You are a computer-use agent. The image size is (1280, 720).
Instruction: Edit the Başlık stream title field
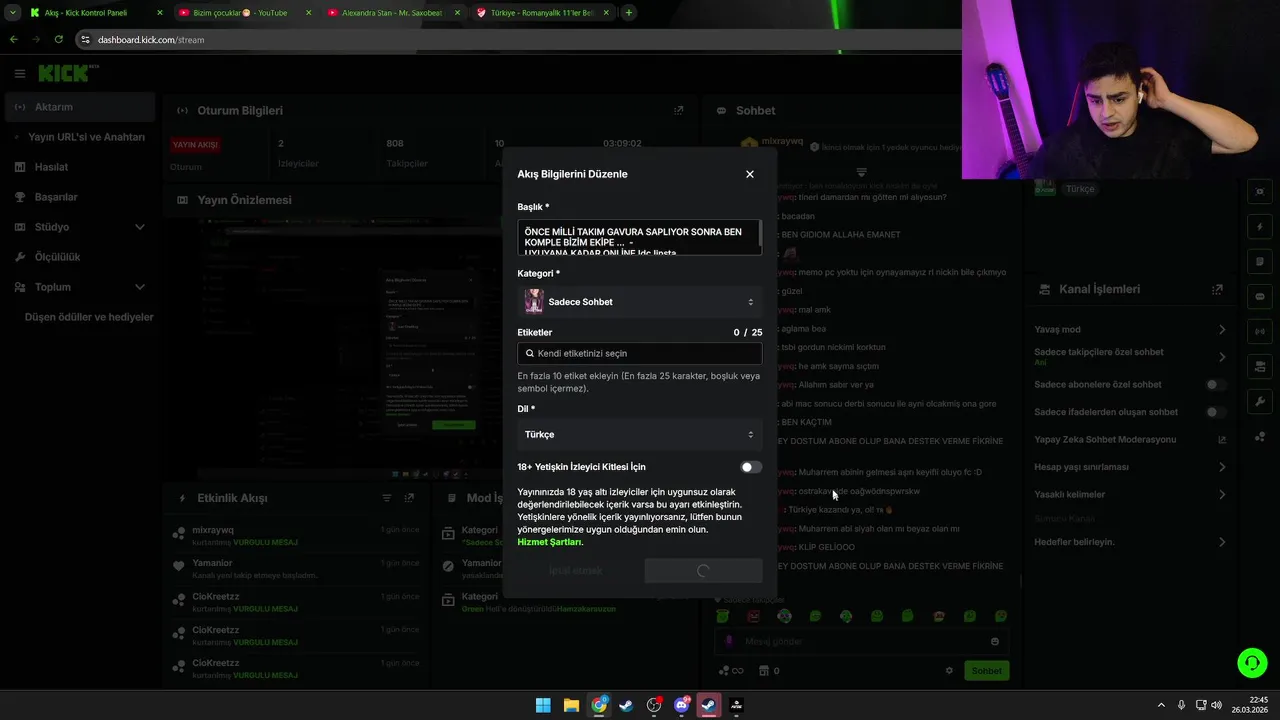click(x=639, y=238)
